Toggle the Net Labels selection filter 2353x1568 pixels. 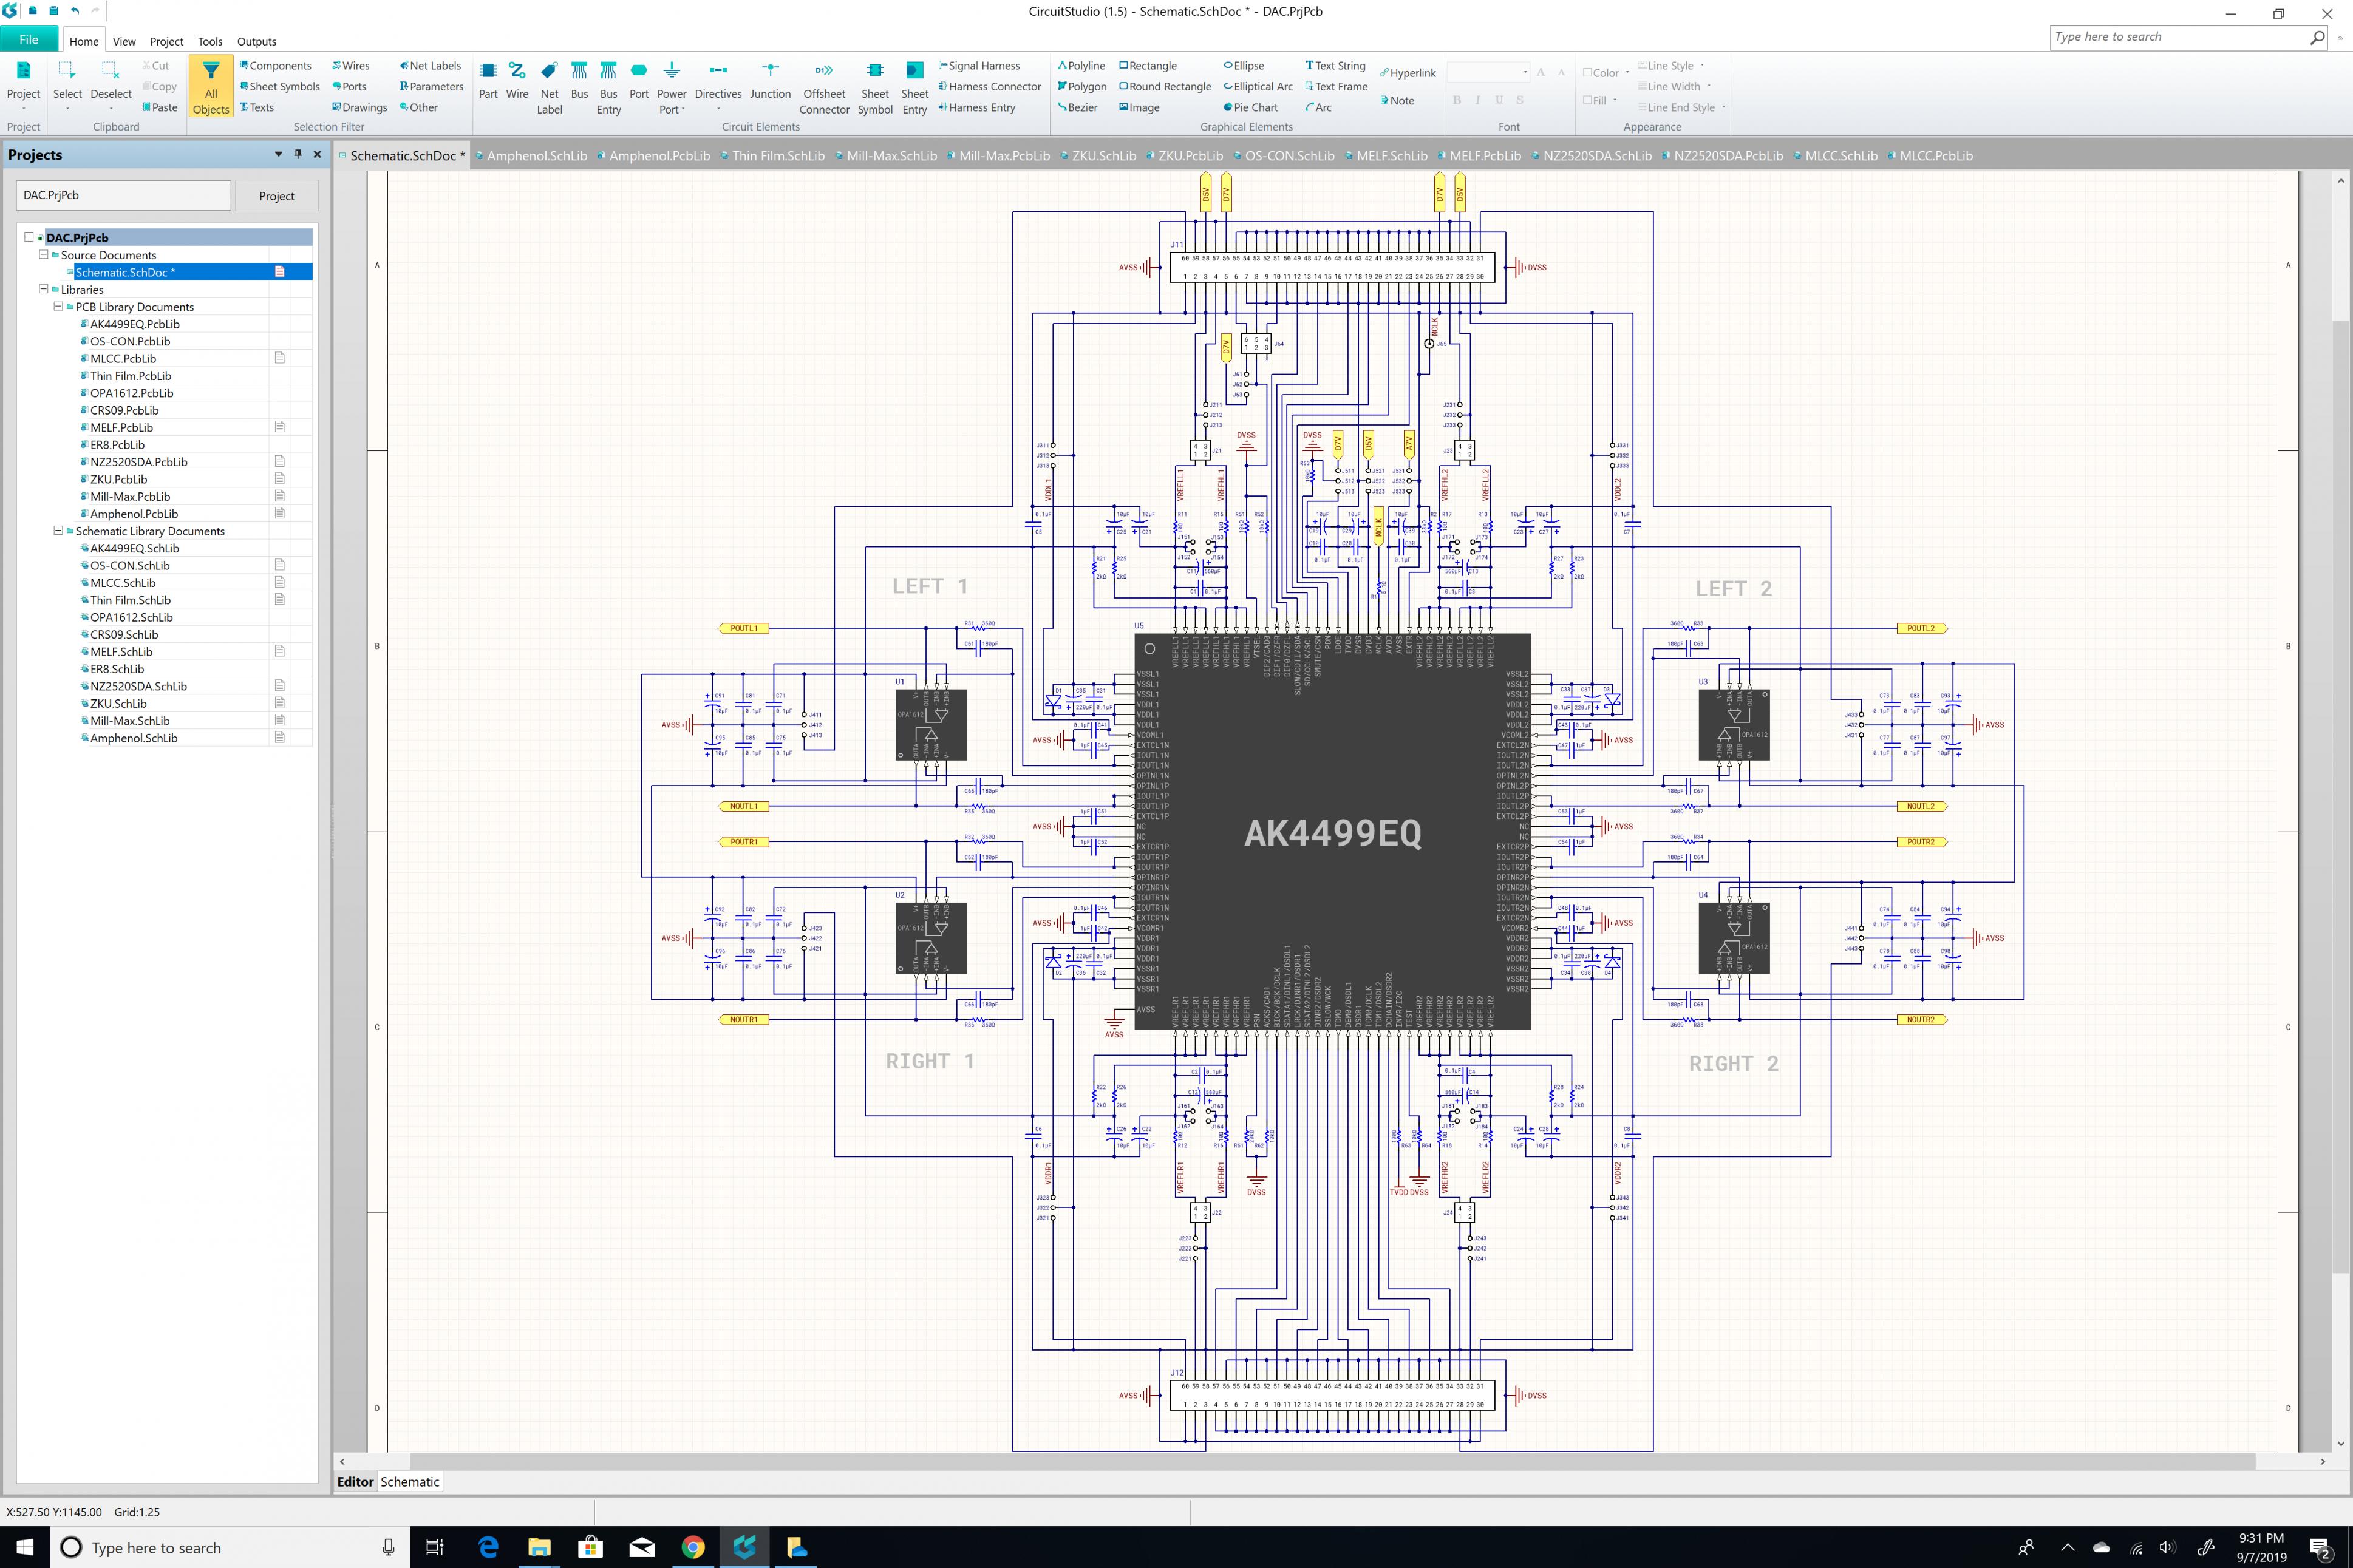pos(430,66)
